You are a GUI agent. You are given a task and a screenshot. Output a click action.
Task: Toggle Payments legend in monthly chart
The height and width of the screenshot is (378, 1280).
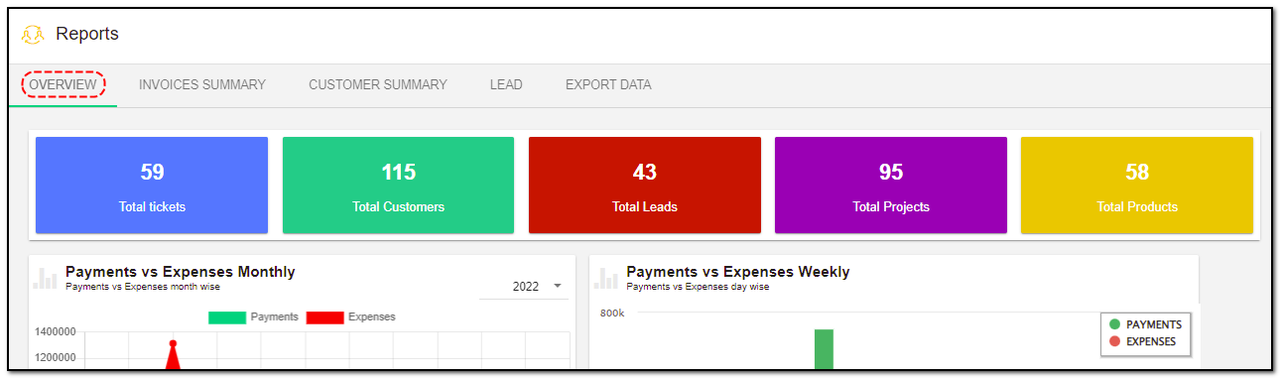[x=253, y=317]
